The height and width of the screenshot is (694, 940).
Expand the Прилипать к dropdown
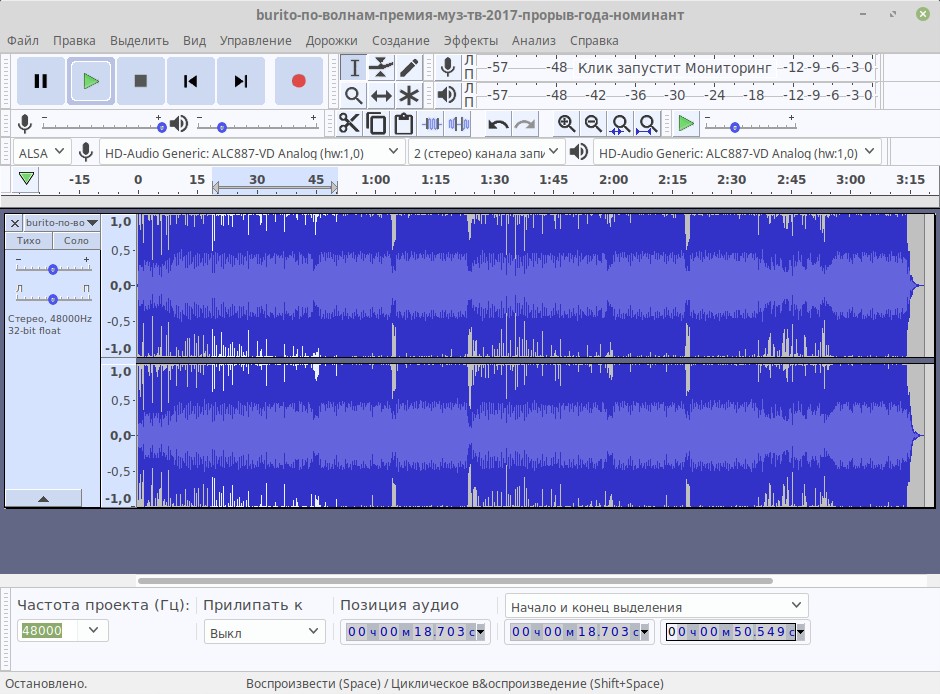[265, 632]
